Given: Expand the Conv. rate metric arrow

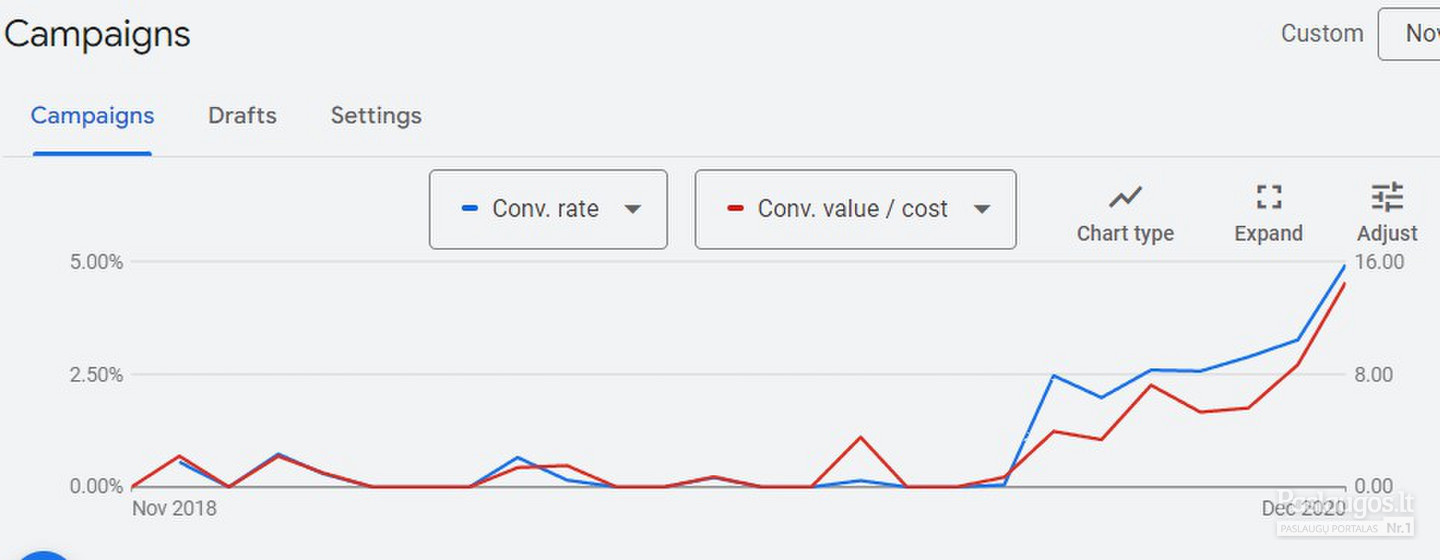Looking at the screenshot, I should 632,209.
